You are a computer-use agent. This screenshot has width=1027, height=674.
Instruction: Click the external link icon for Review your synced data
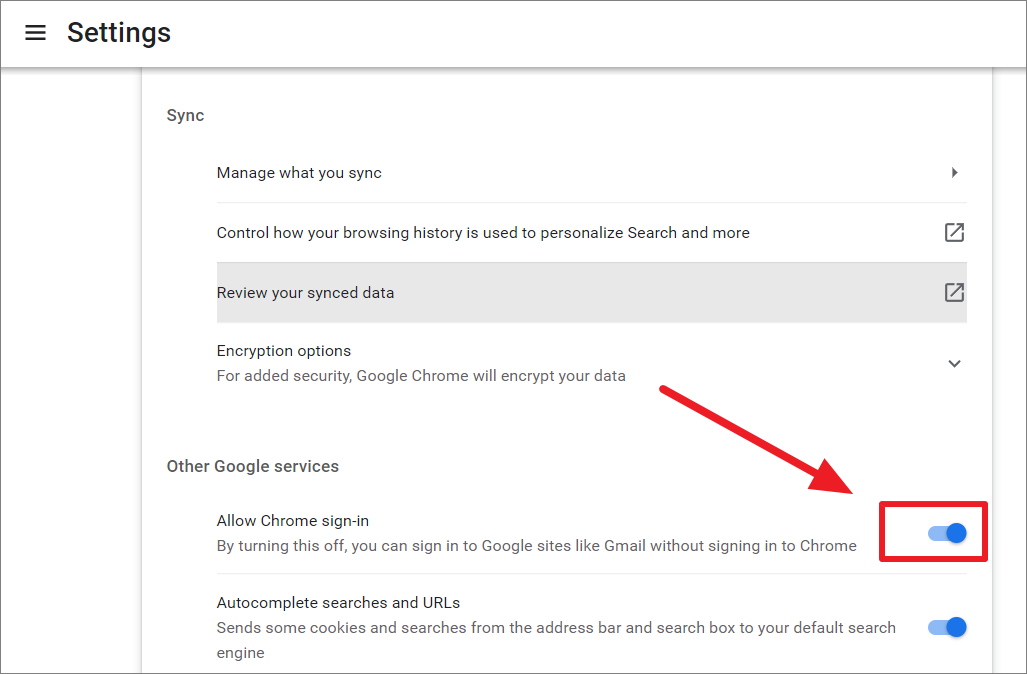(954, 292)
